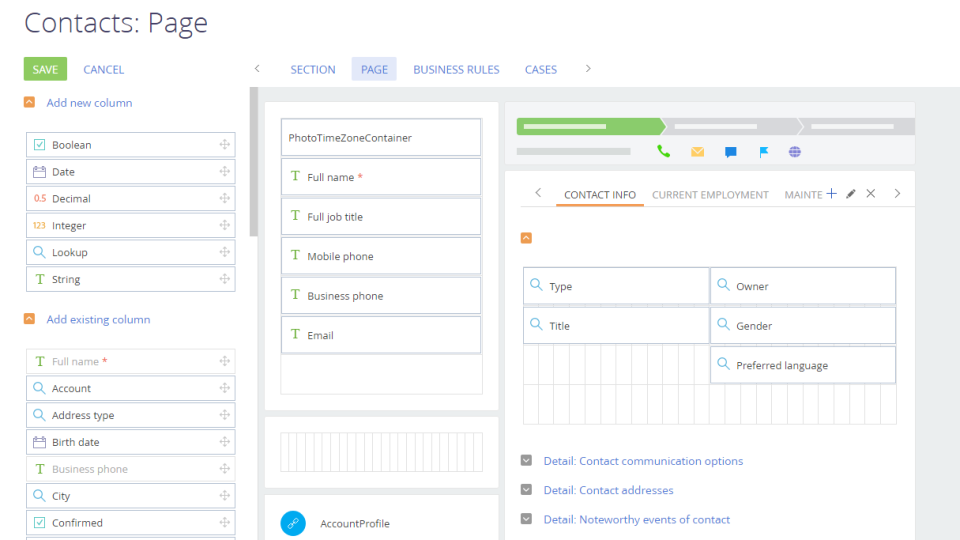Click drag handle of Confirmed column
This screenshot has height=540, width=960.
[x=225, y=523]
